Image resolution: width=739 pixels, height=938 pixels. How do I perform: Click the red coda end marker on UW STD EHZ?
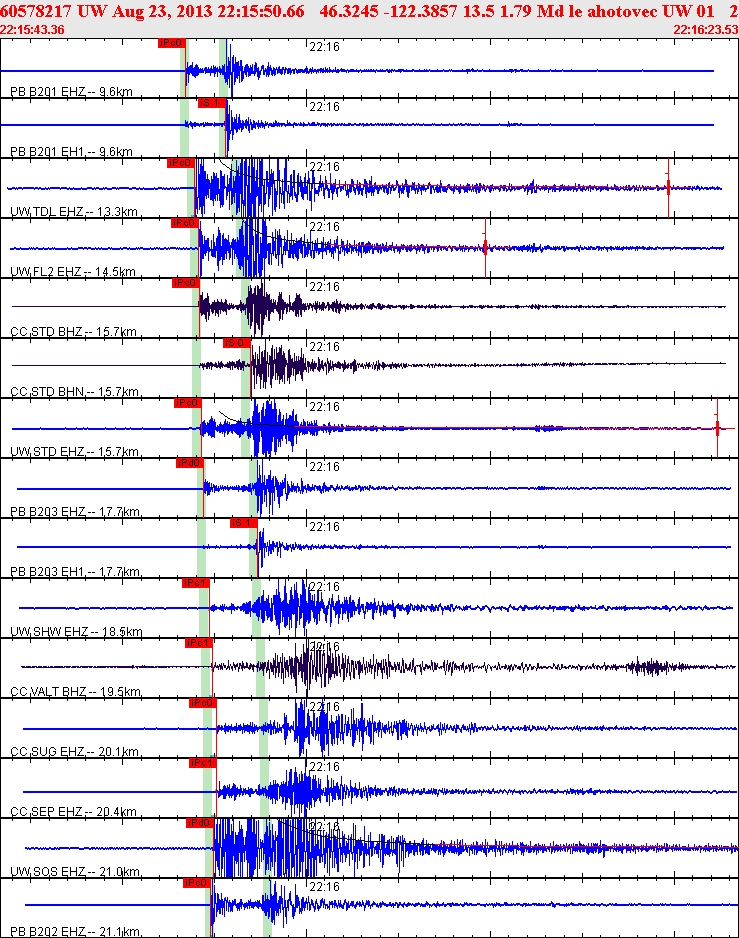coord(717,428)
